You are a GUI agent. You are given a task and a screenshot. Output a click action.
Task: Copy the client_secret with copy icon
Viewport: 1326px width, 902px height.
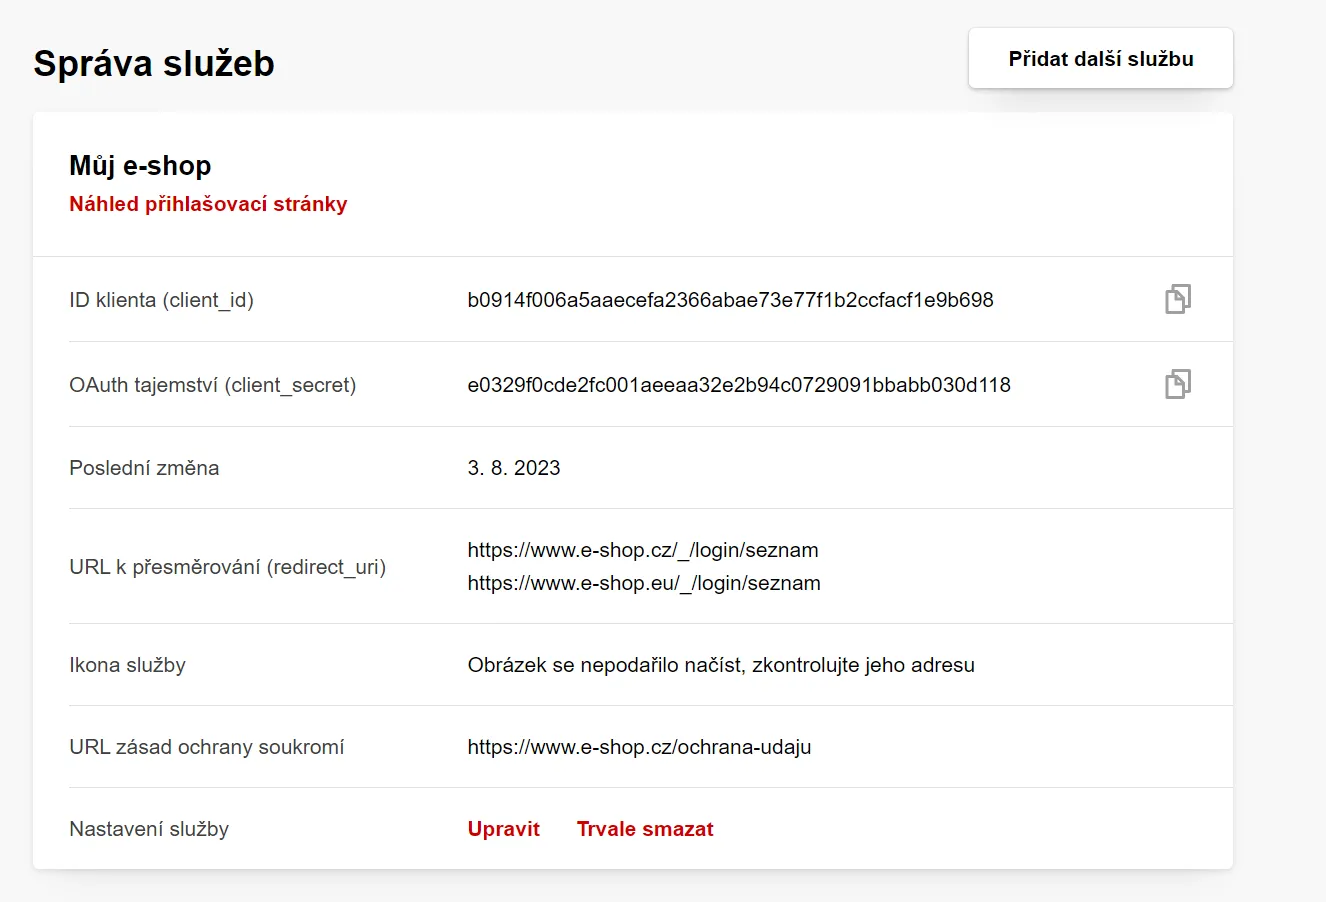(1178, 384)
